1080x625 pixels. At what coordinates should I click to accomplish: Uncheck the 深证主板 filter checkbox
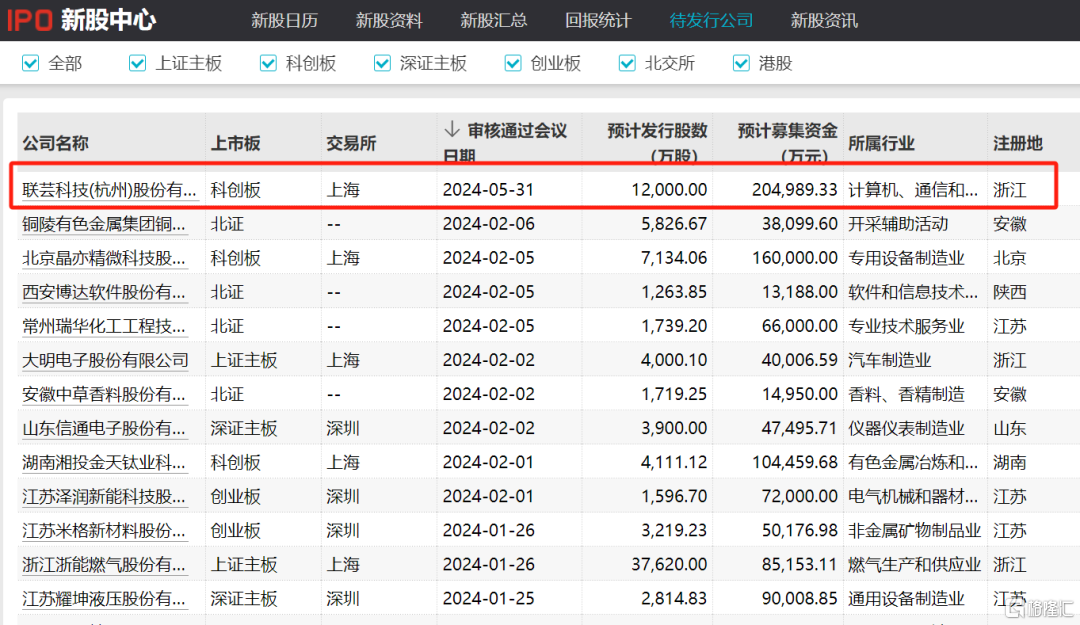pos(382,63)
